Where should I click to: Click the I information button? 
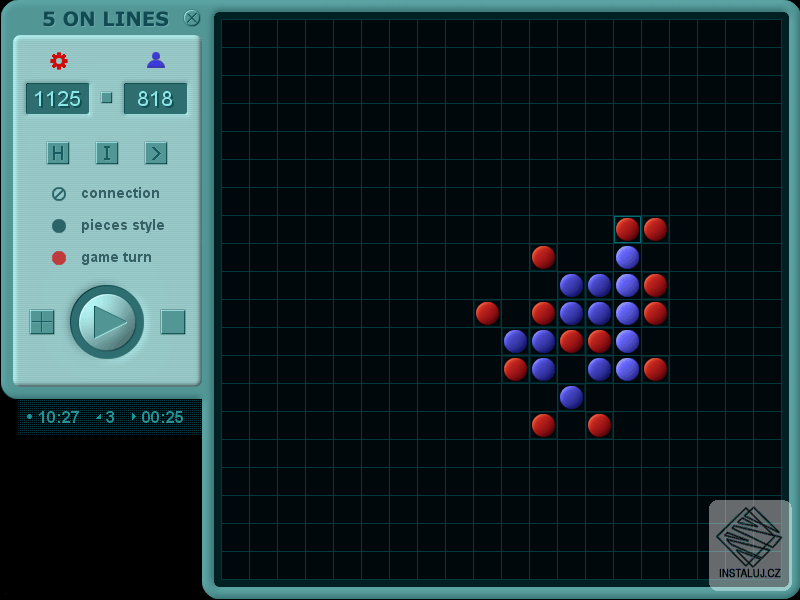107,154
